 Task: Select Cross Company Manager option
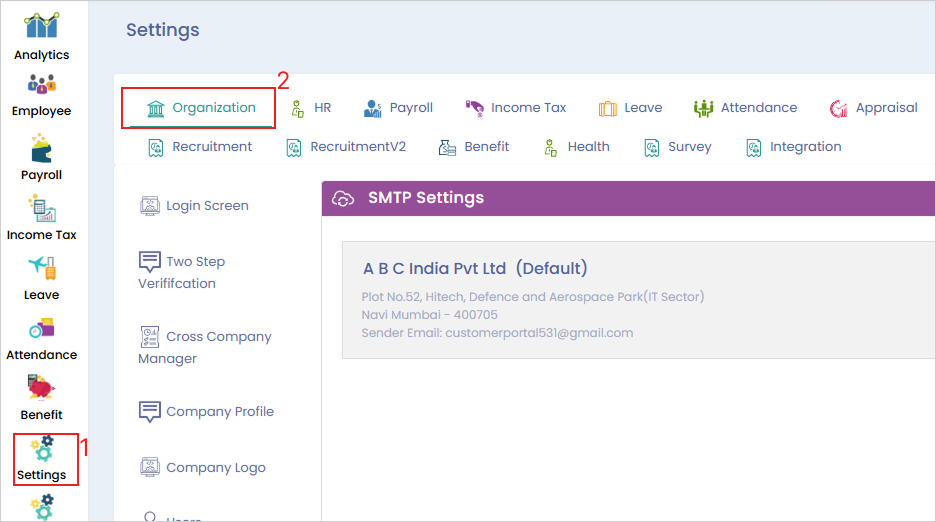[205, 347]
